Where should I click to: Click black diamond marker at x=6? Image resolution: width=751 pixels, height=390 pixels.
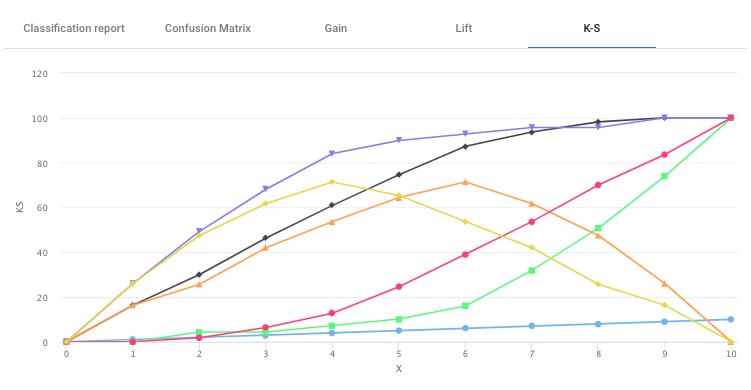pyautogui.click(x=465, y=146)
